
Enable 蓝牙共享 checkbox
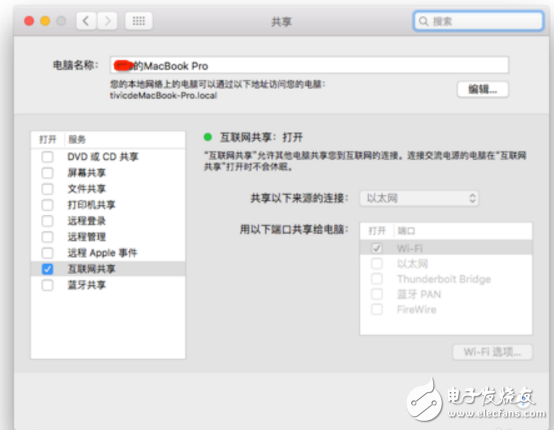[x=48, y=285]
